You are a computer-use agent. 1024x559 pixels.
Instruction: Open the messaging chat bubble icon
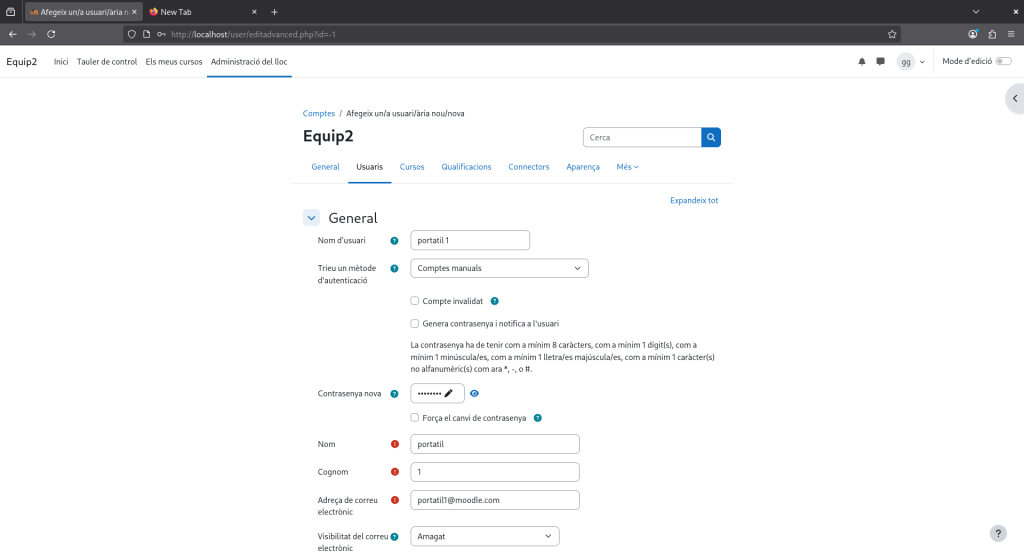[x=880, y=62]
